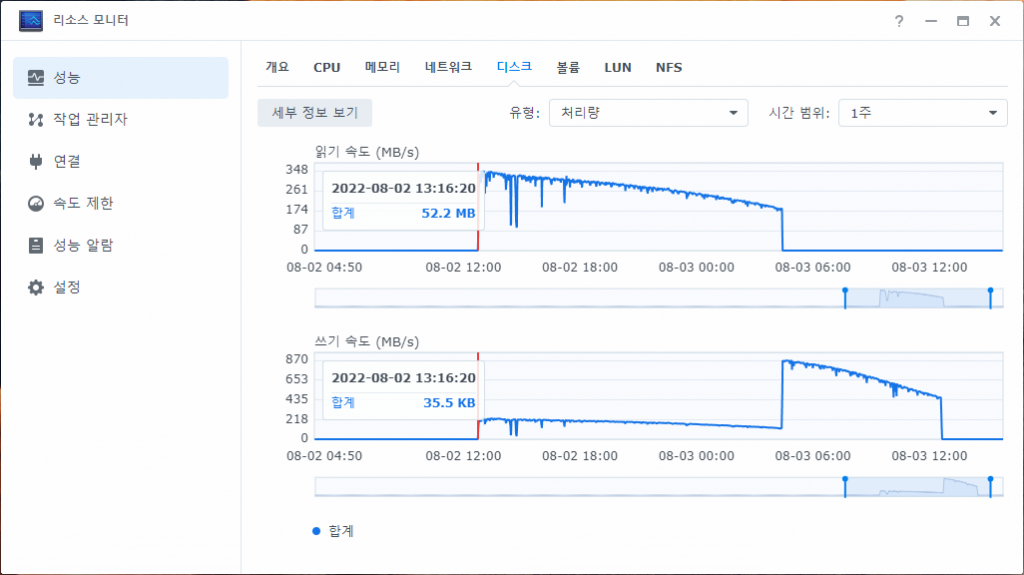Open help with the question mark icon
The image size is (1024, 575).
(x=899, y=21)
